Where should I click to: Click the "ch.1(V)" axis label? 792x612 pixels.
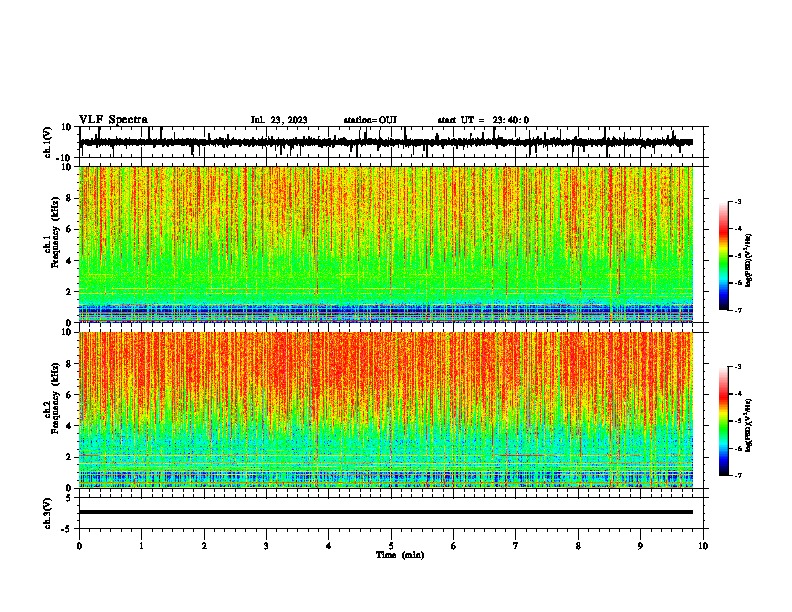(48, 142)
